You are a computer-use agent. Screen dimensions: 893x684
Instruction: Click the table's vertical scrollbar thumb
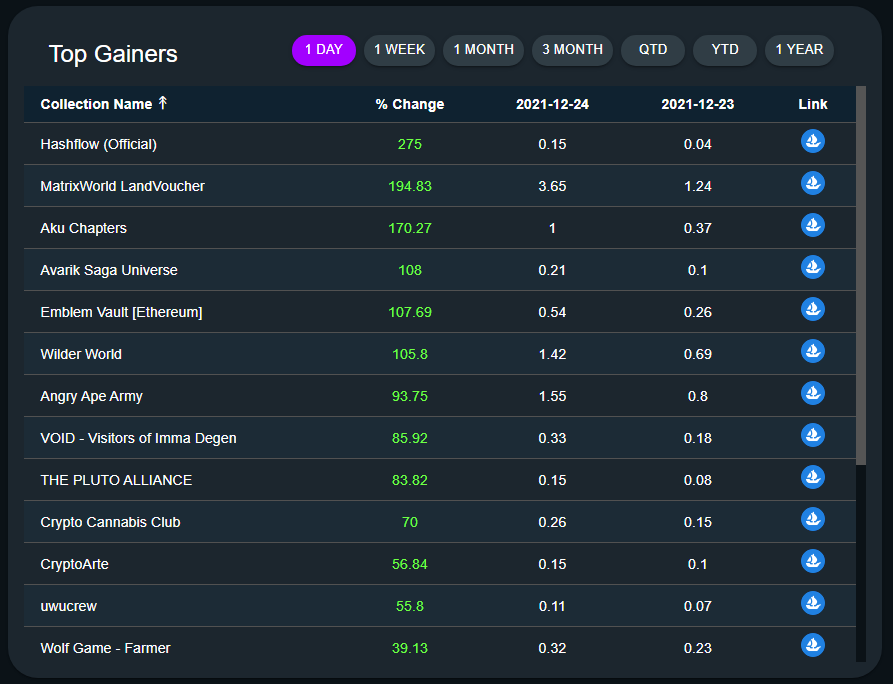pyautogui.click(x=861, y=276)
